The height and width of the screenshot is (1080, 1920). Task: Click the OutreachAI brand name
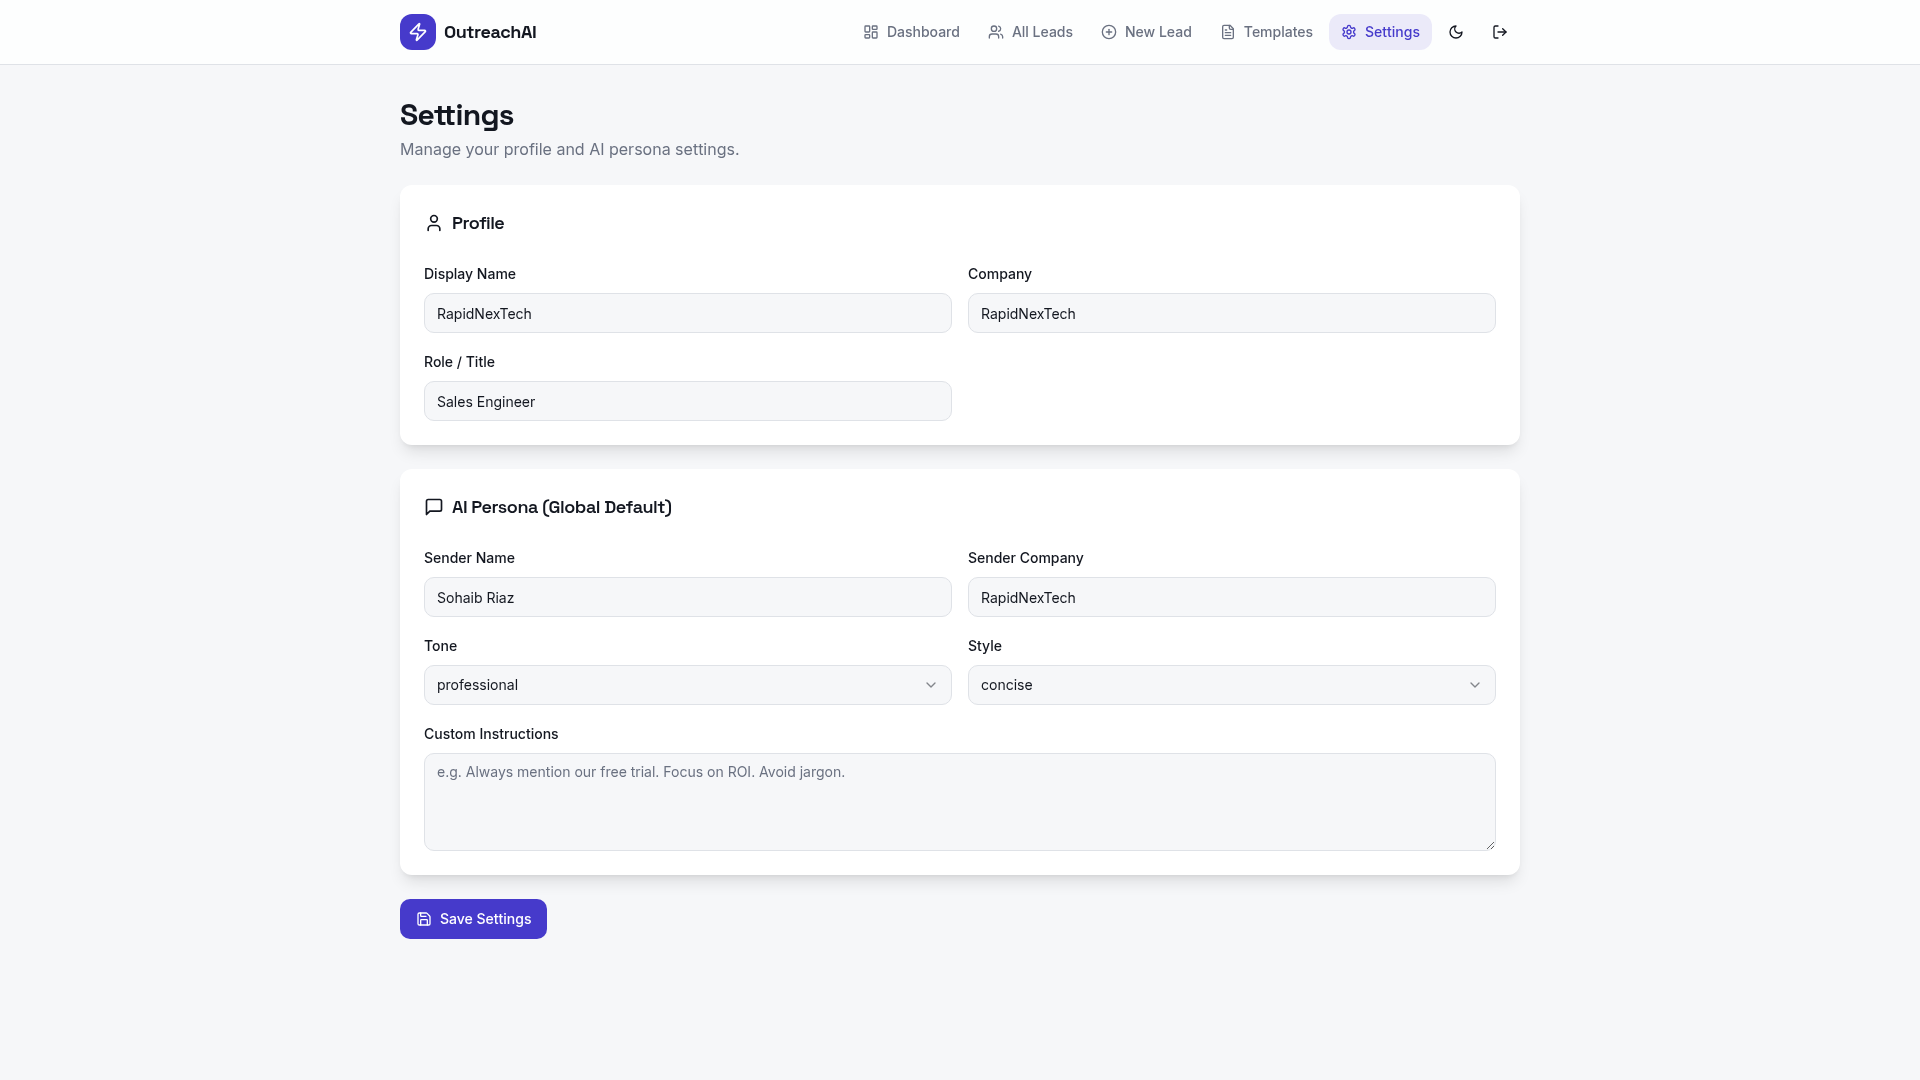pyautogui.click(x=490, y=32)
